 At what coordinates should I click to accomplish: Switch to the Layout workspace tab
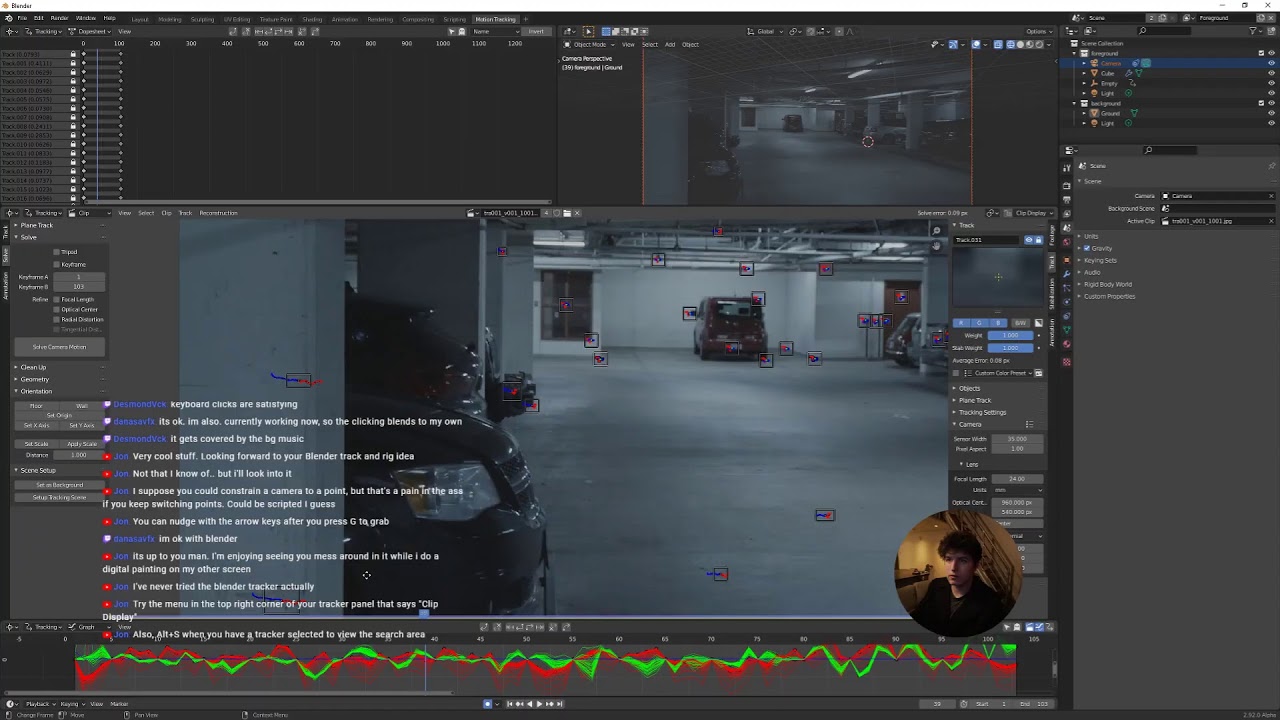pos(140,19)
